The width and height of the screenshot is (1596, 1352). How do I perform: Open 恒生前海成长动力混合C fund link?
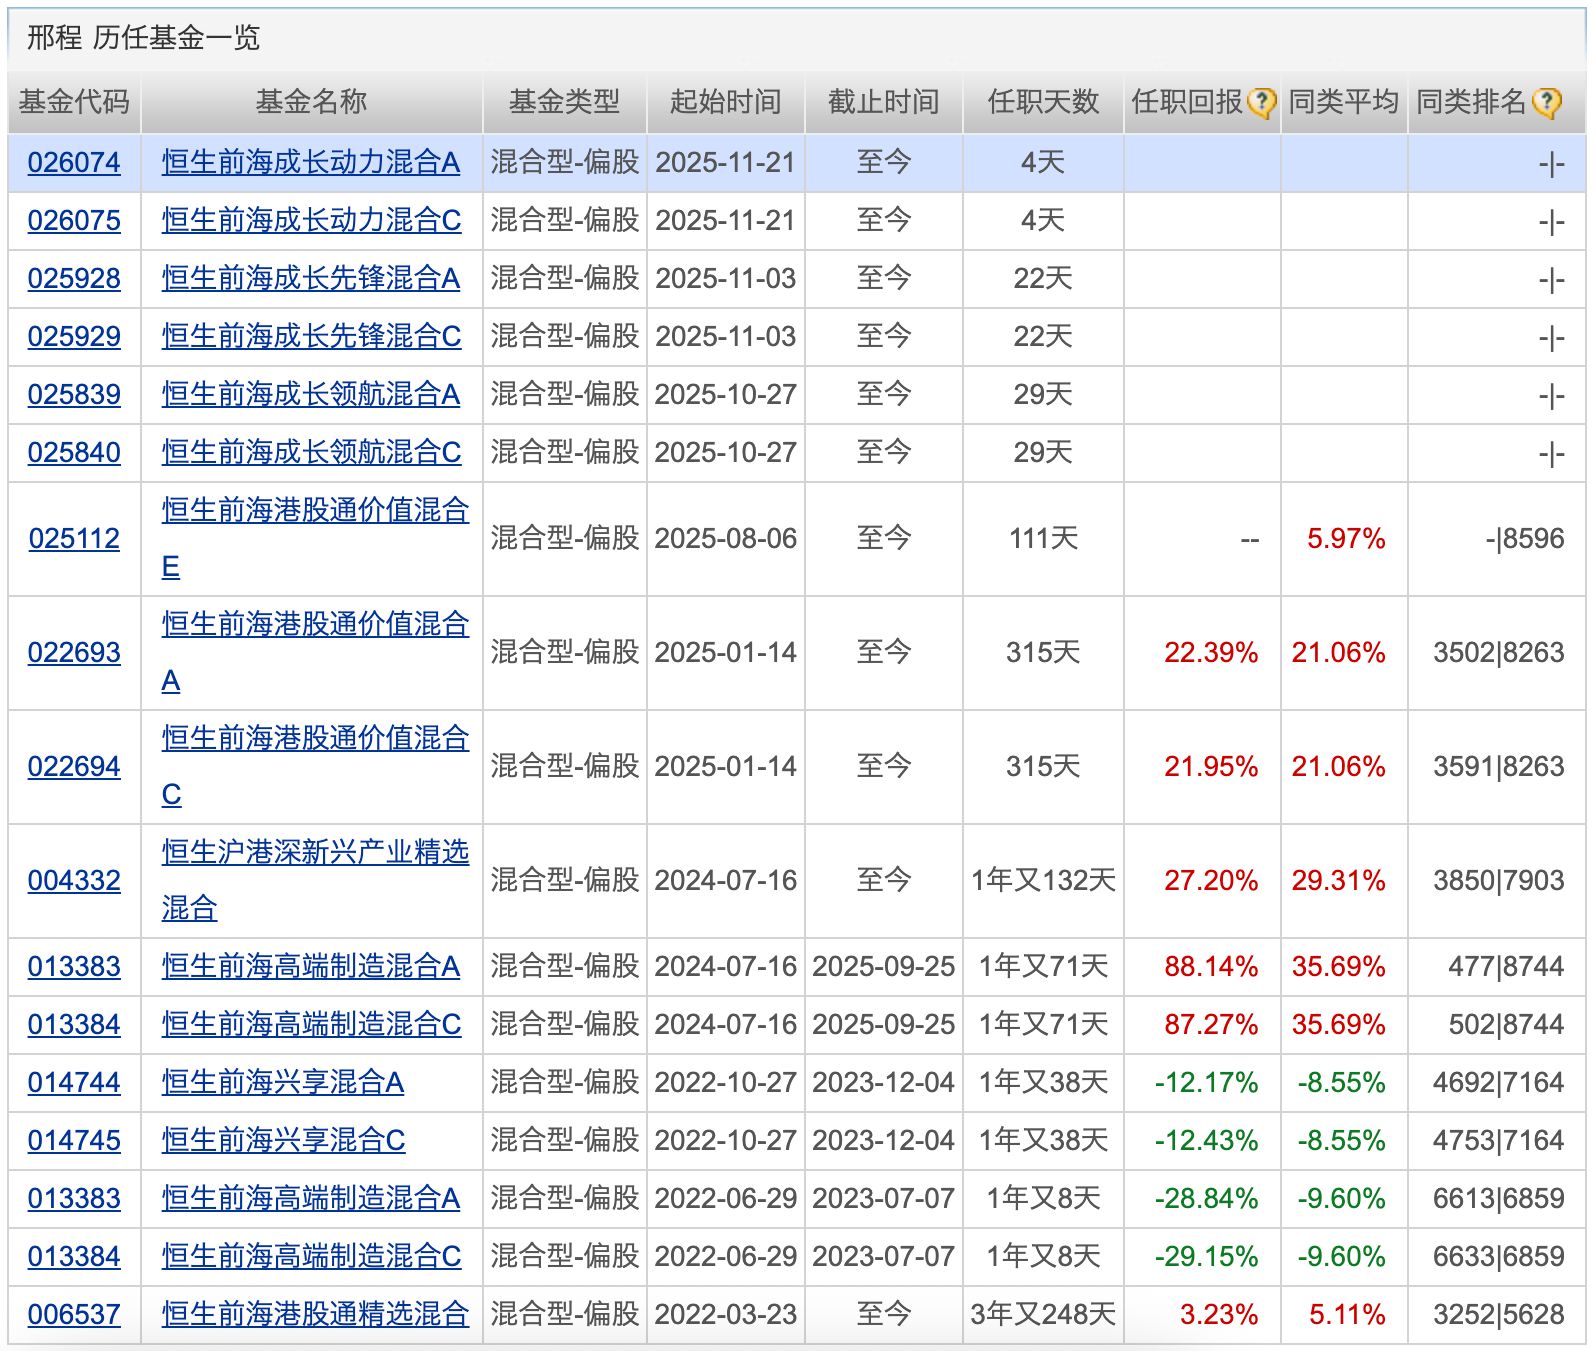311,221
